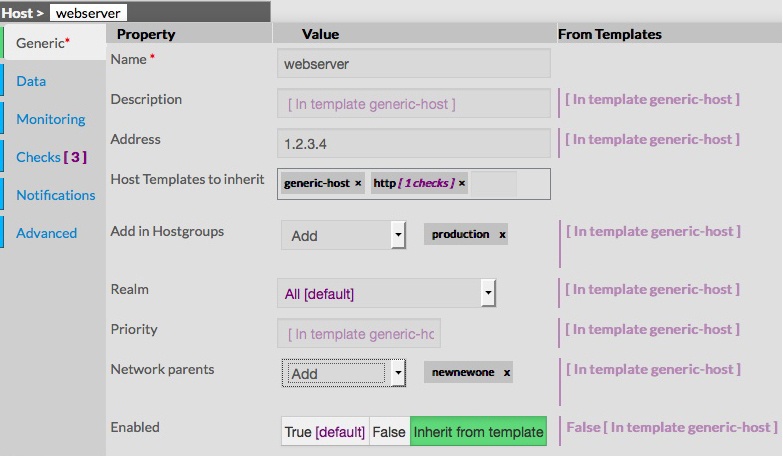Open the Network parents Add dropdown
This screenshot has width=783, height=456.
tap(398, 373)
